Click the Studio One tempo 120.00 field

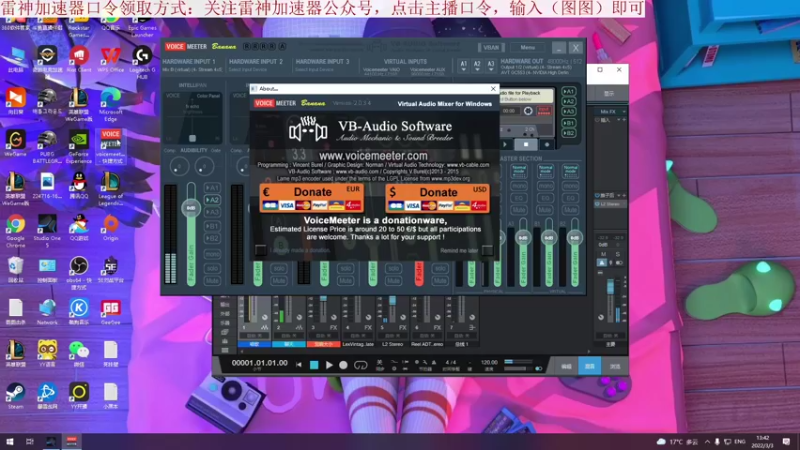[489, 362]
